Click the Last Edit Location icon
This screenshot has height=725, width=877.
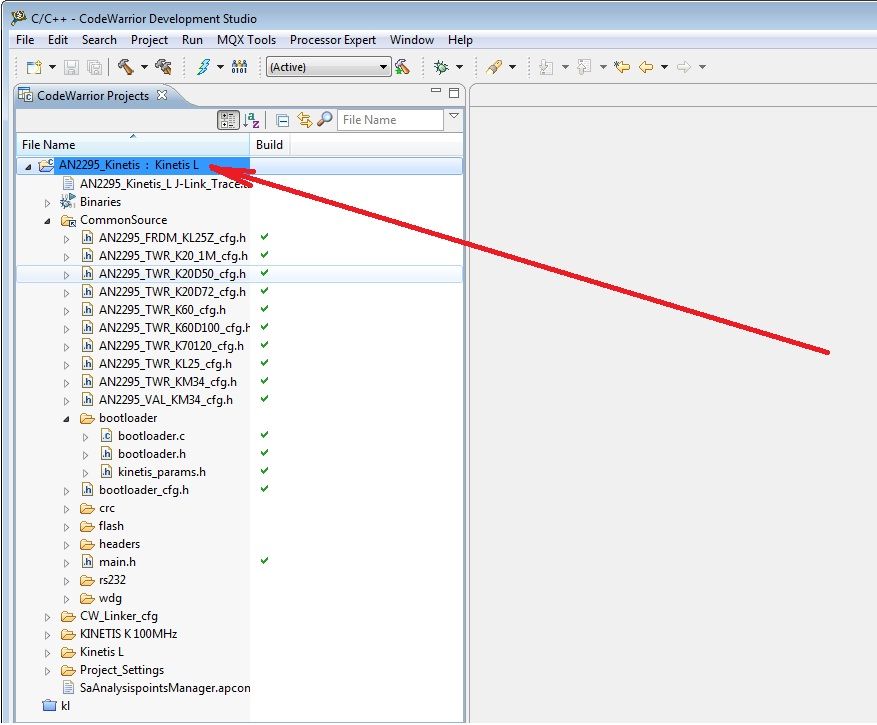(x=622, y=67)
